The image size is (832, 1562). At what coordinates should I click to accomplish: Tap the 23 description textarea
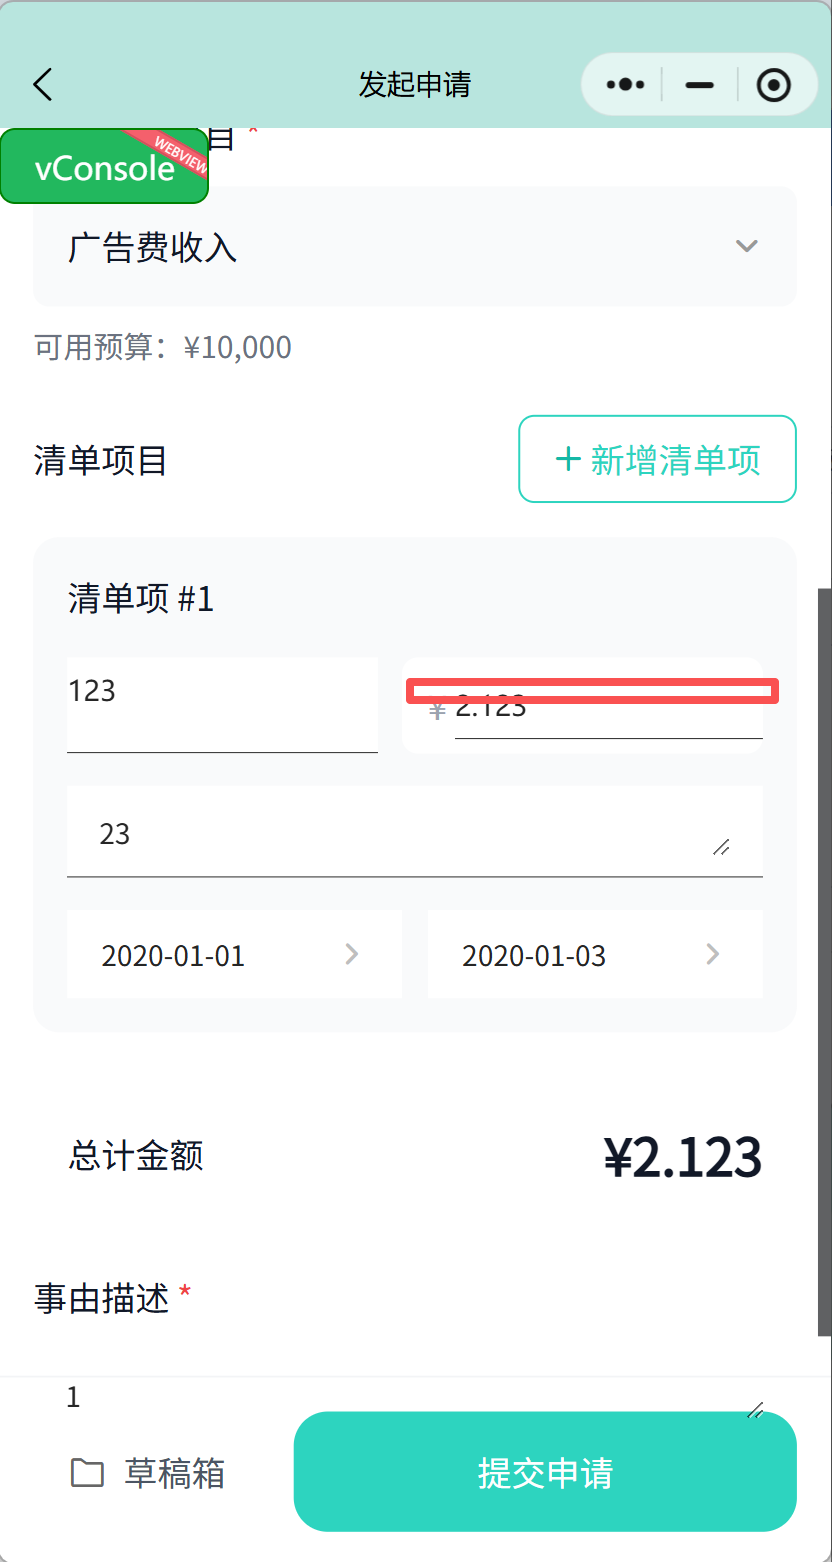tap(415, 833)
